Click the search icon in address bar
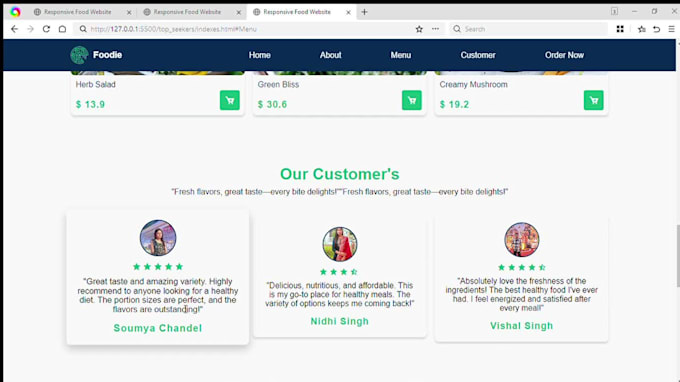 83,29
